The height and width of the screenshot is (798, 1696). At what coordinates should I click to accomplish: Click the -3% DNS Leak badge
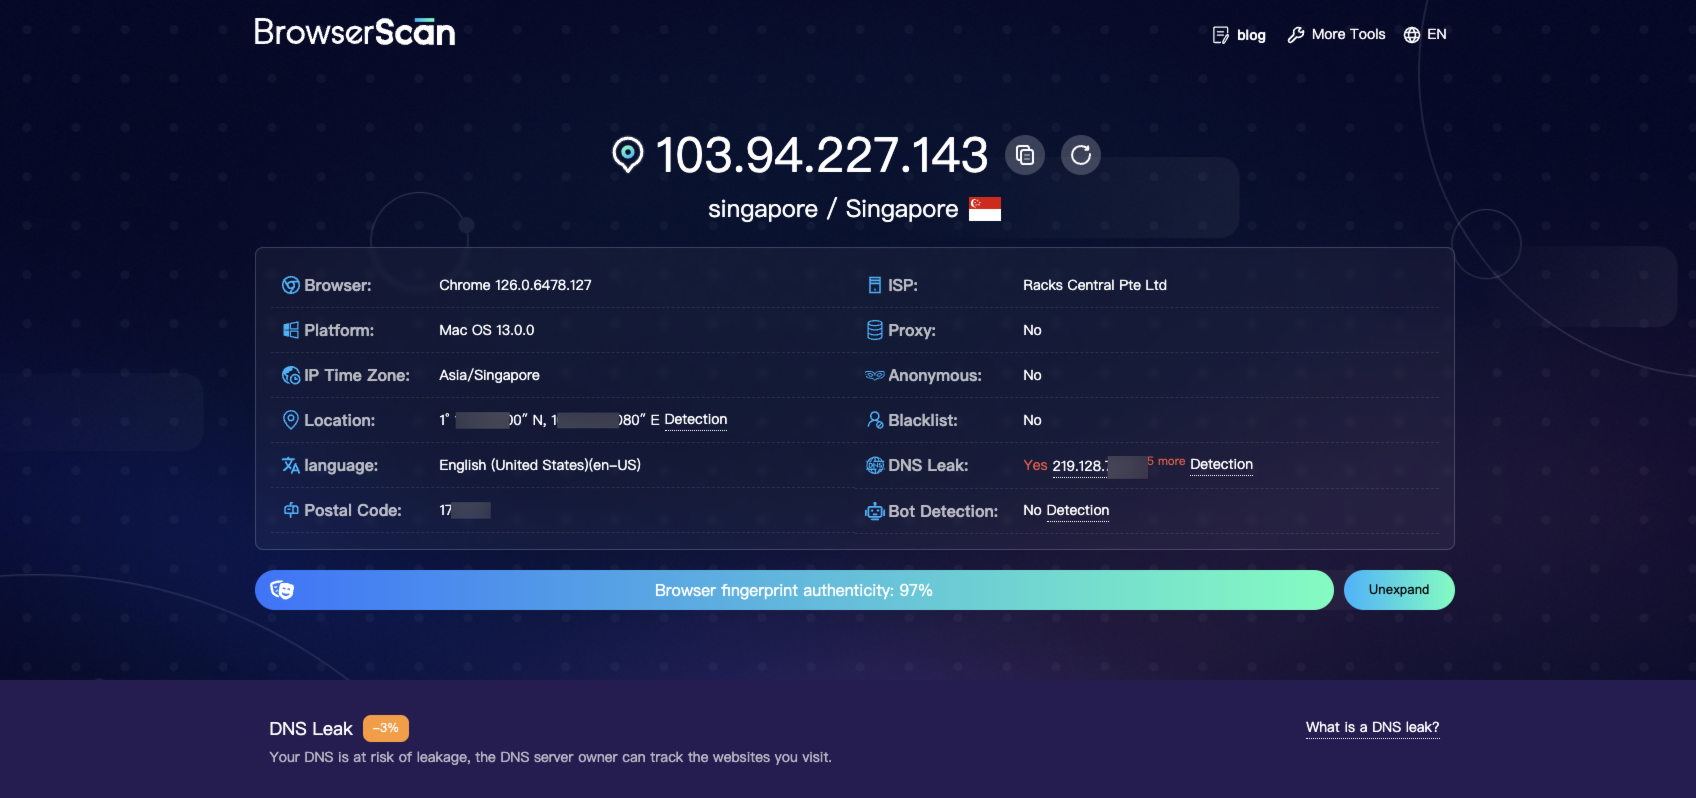(x=386, y=728)
